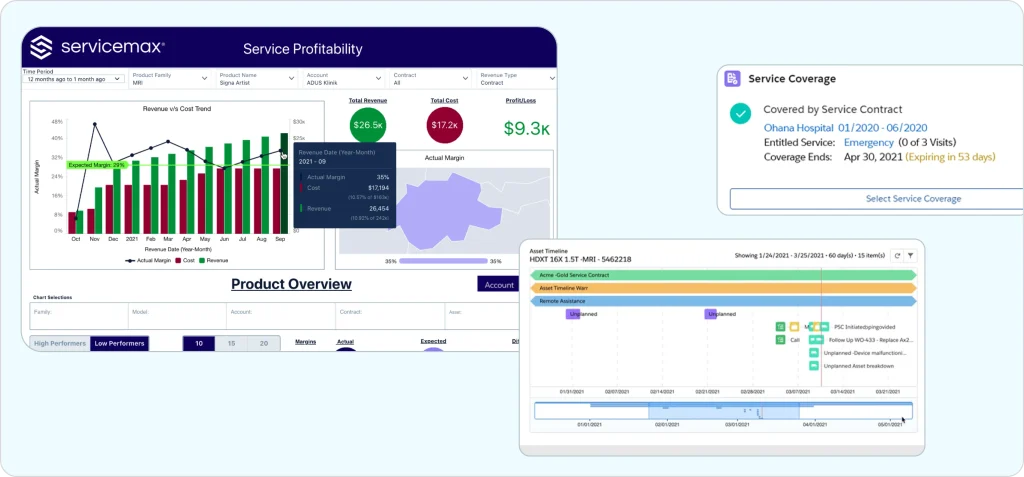Click 'Follow Up WO-433 - Replace Ax2' text
This screenshot has height=477, width=1024.
coord(871,340)
